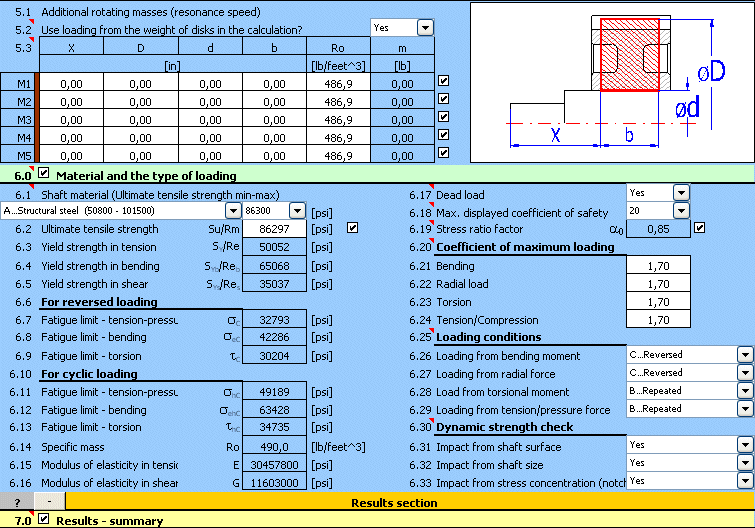This screenshot has width=755, height=528.
Task: Toggle the M5 row checkbox
Action: (x=443, y=153)
